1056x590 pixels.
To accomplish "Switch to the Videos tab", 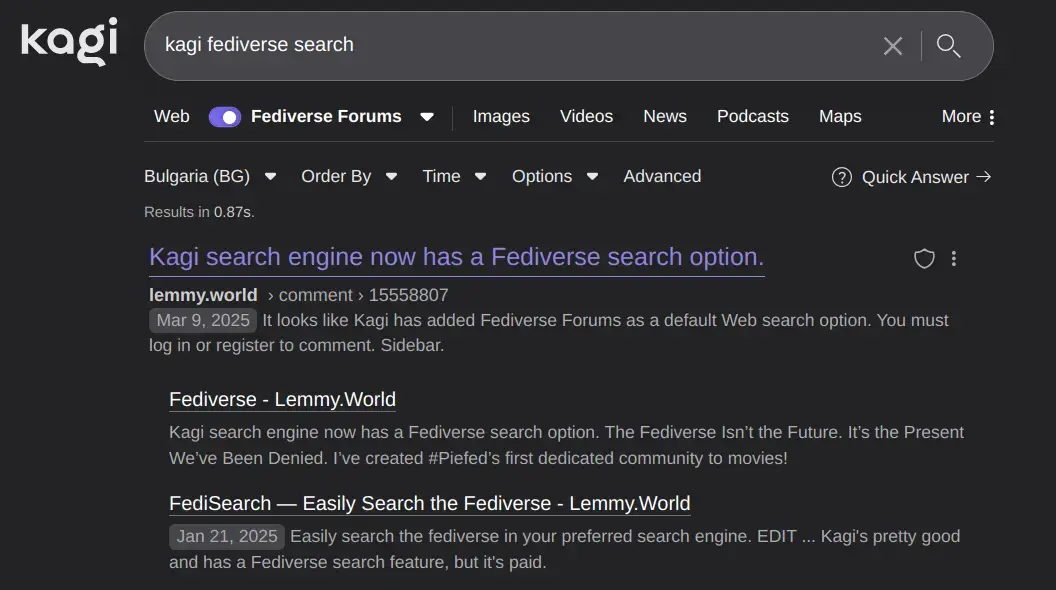I will point(586,116).
